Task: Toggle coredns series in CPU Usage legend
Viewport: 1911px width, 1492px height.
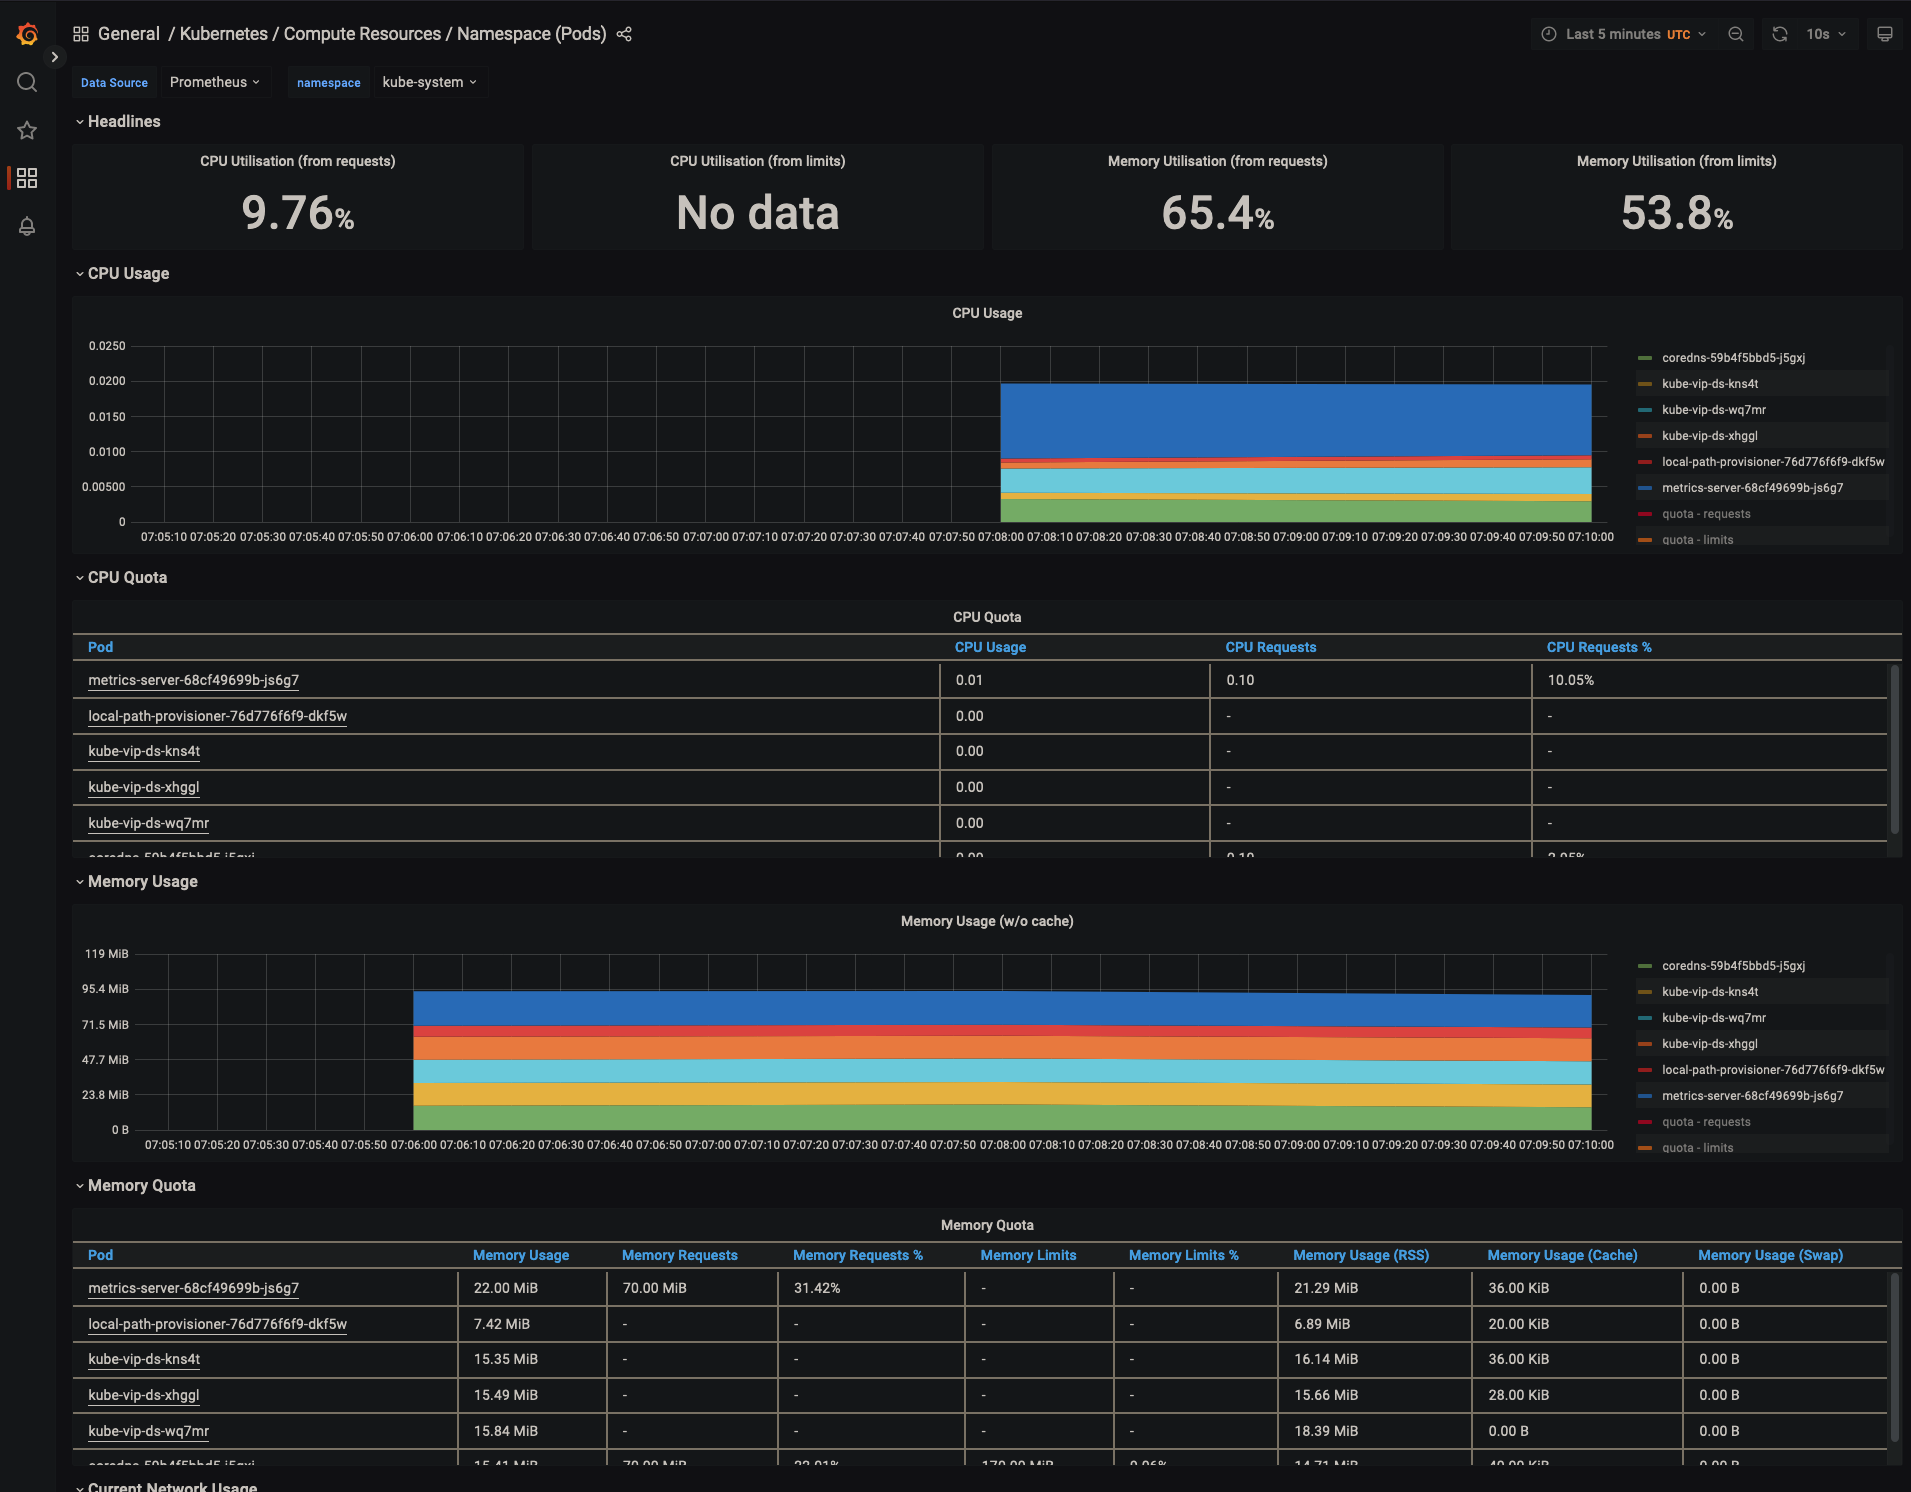Action: pyautogui.click(x=1733, y=357)
